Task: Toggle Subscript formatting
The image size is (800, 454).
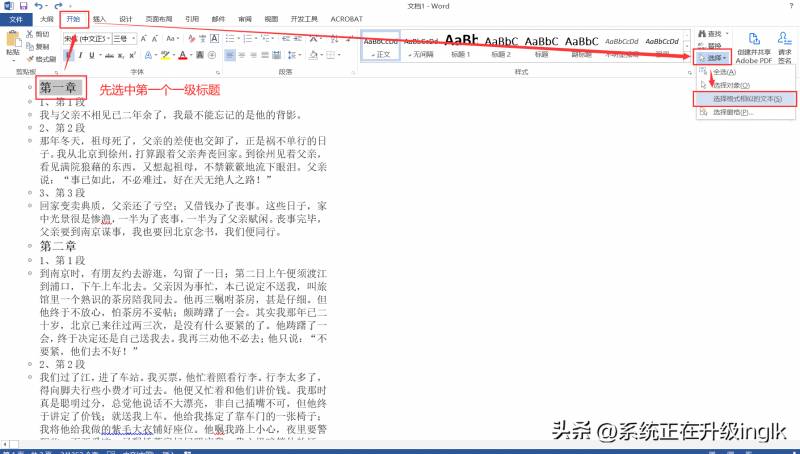Action: [x=121, y=55]
